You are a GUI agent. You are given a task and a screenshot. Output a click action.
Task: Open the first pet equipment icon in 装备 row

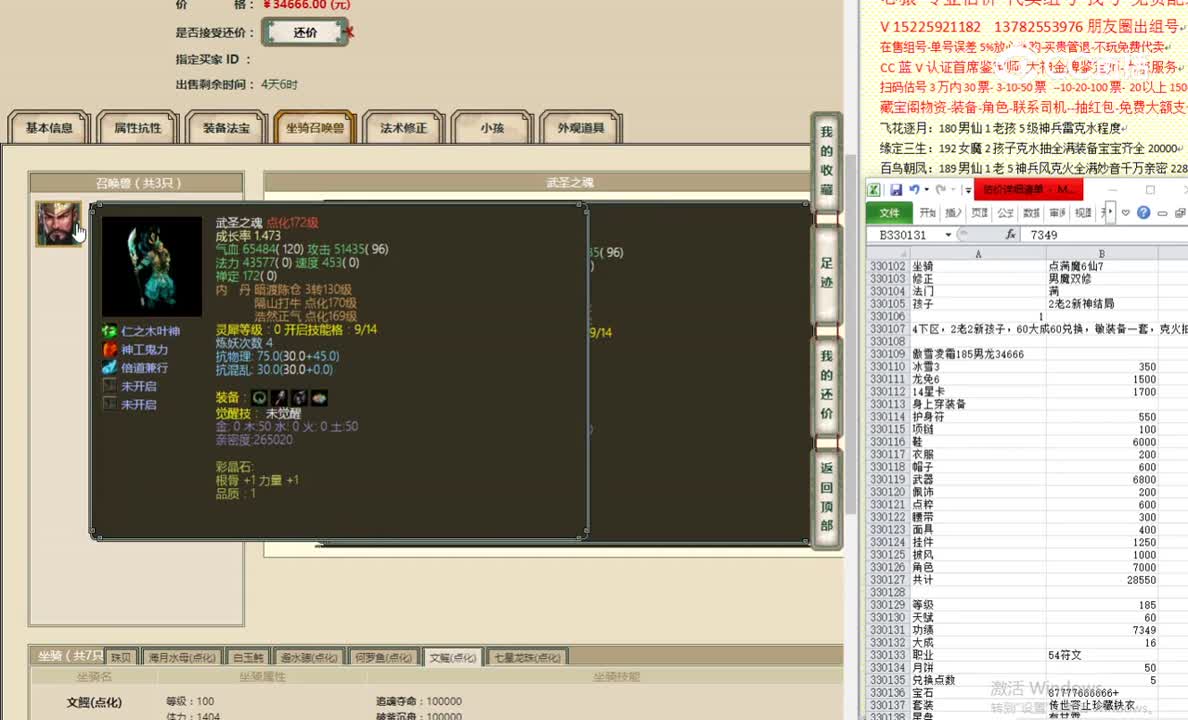pyautogui.click(x=260, y=397)
